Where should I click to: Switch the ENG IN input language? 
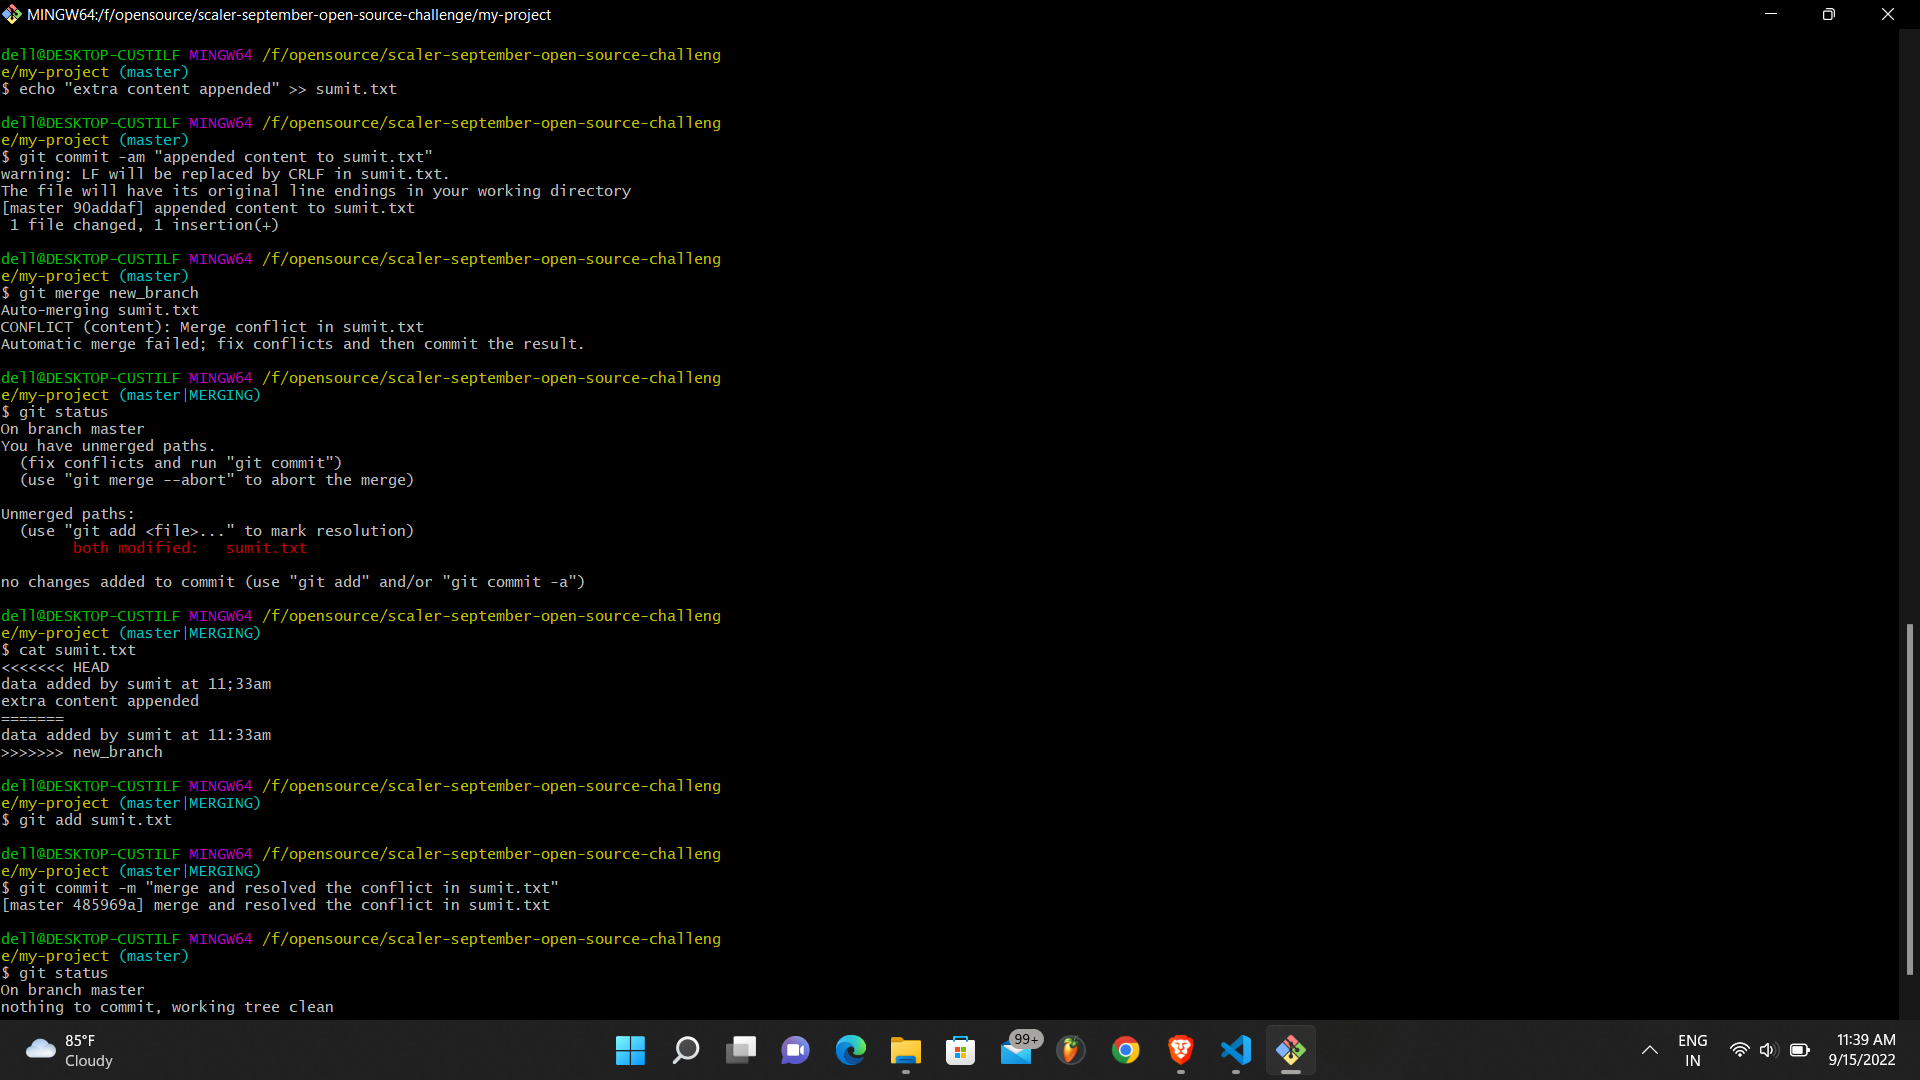click(1693, 1051)
